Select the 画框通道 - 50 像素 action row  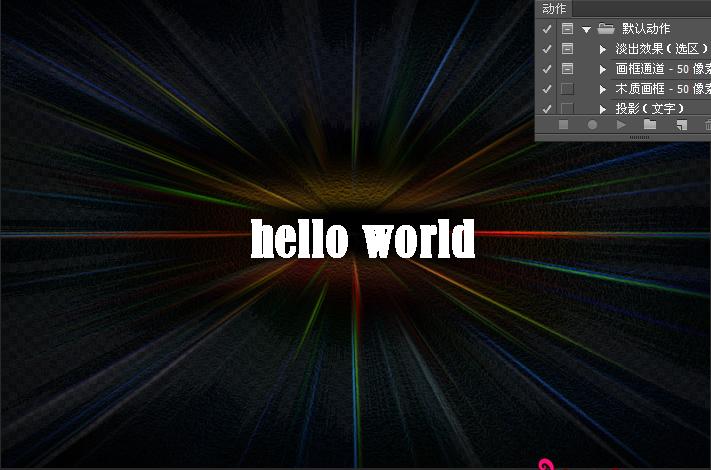662,68
